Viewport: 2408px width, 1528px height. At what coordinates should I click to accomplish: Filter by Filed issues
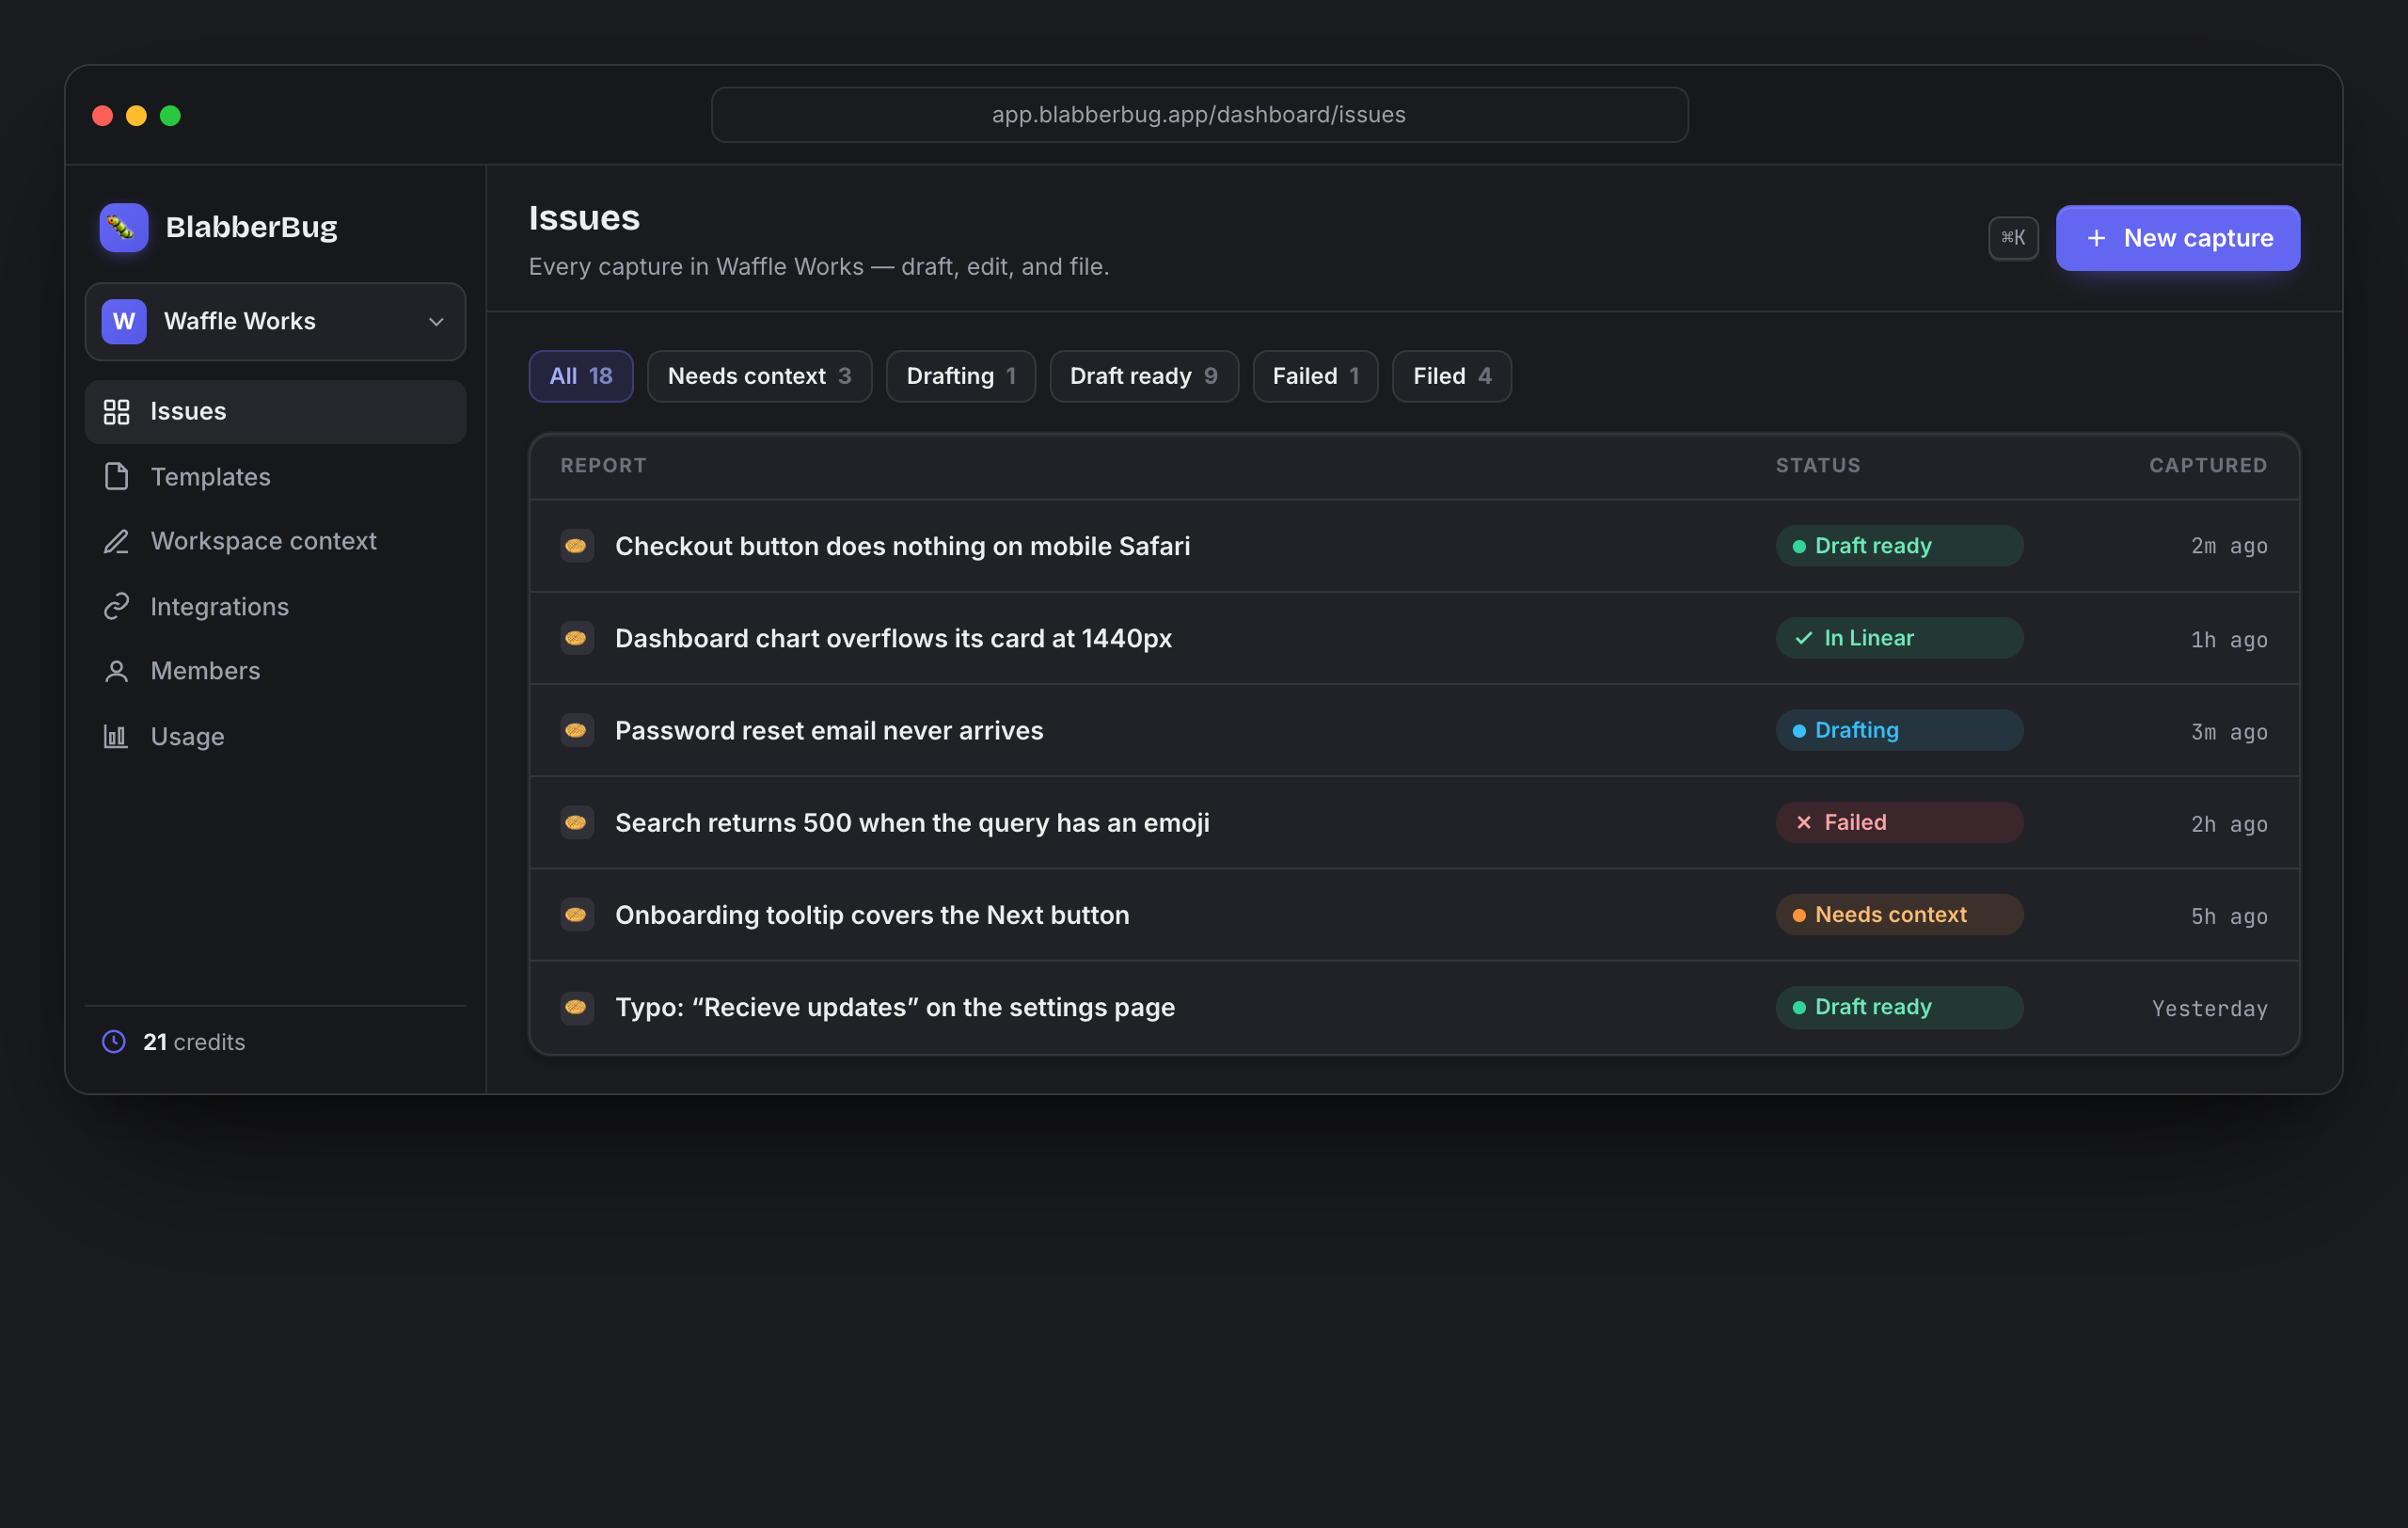[1451, 376]
